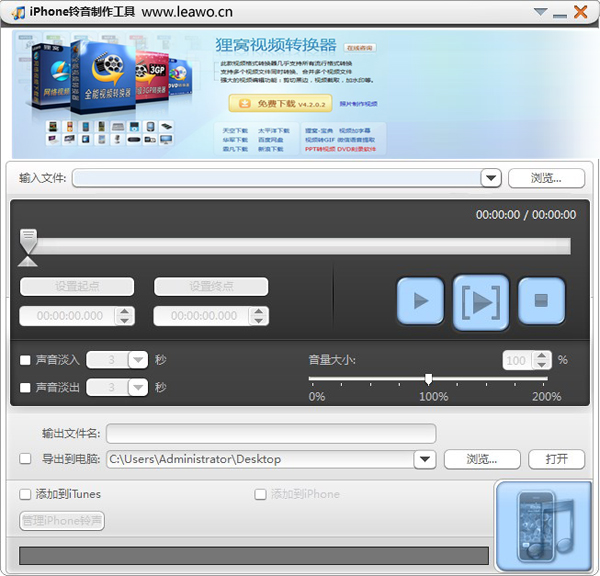Open the 天空下载 link

pyautogui.click(x=235, y=131)
